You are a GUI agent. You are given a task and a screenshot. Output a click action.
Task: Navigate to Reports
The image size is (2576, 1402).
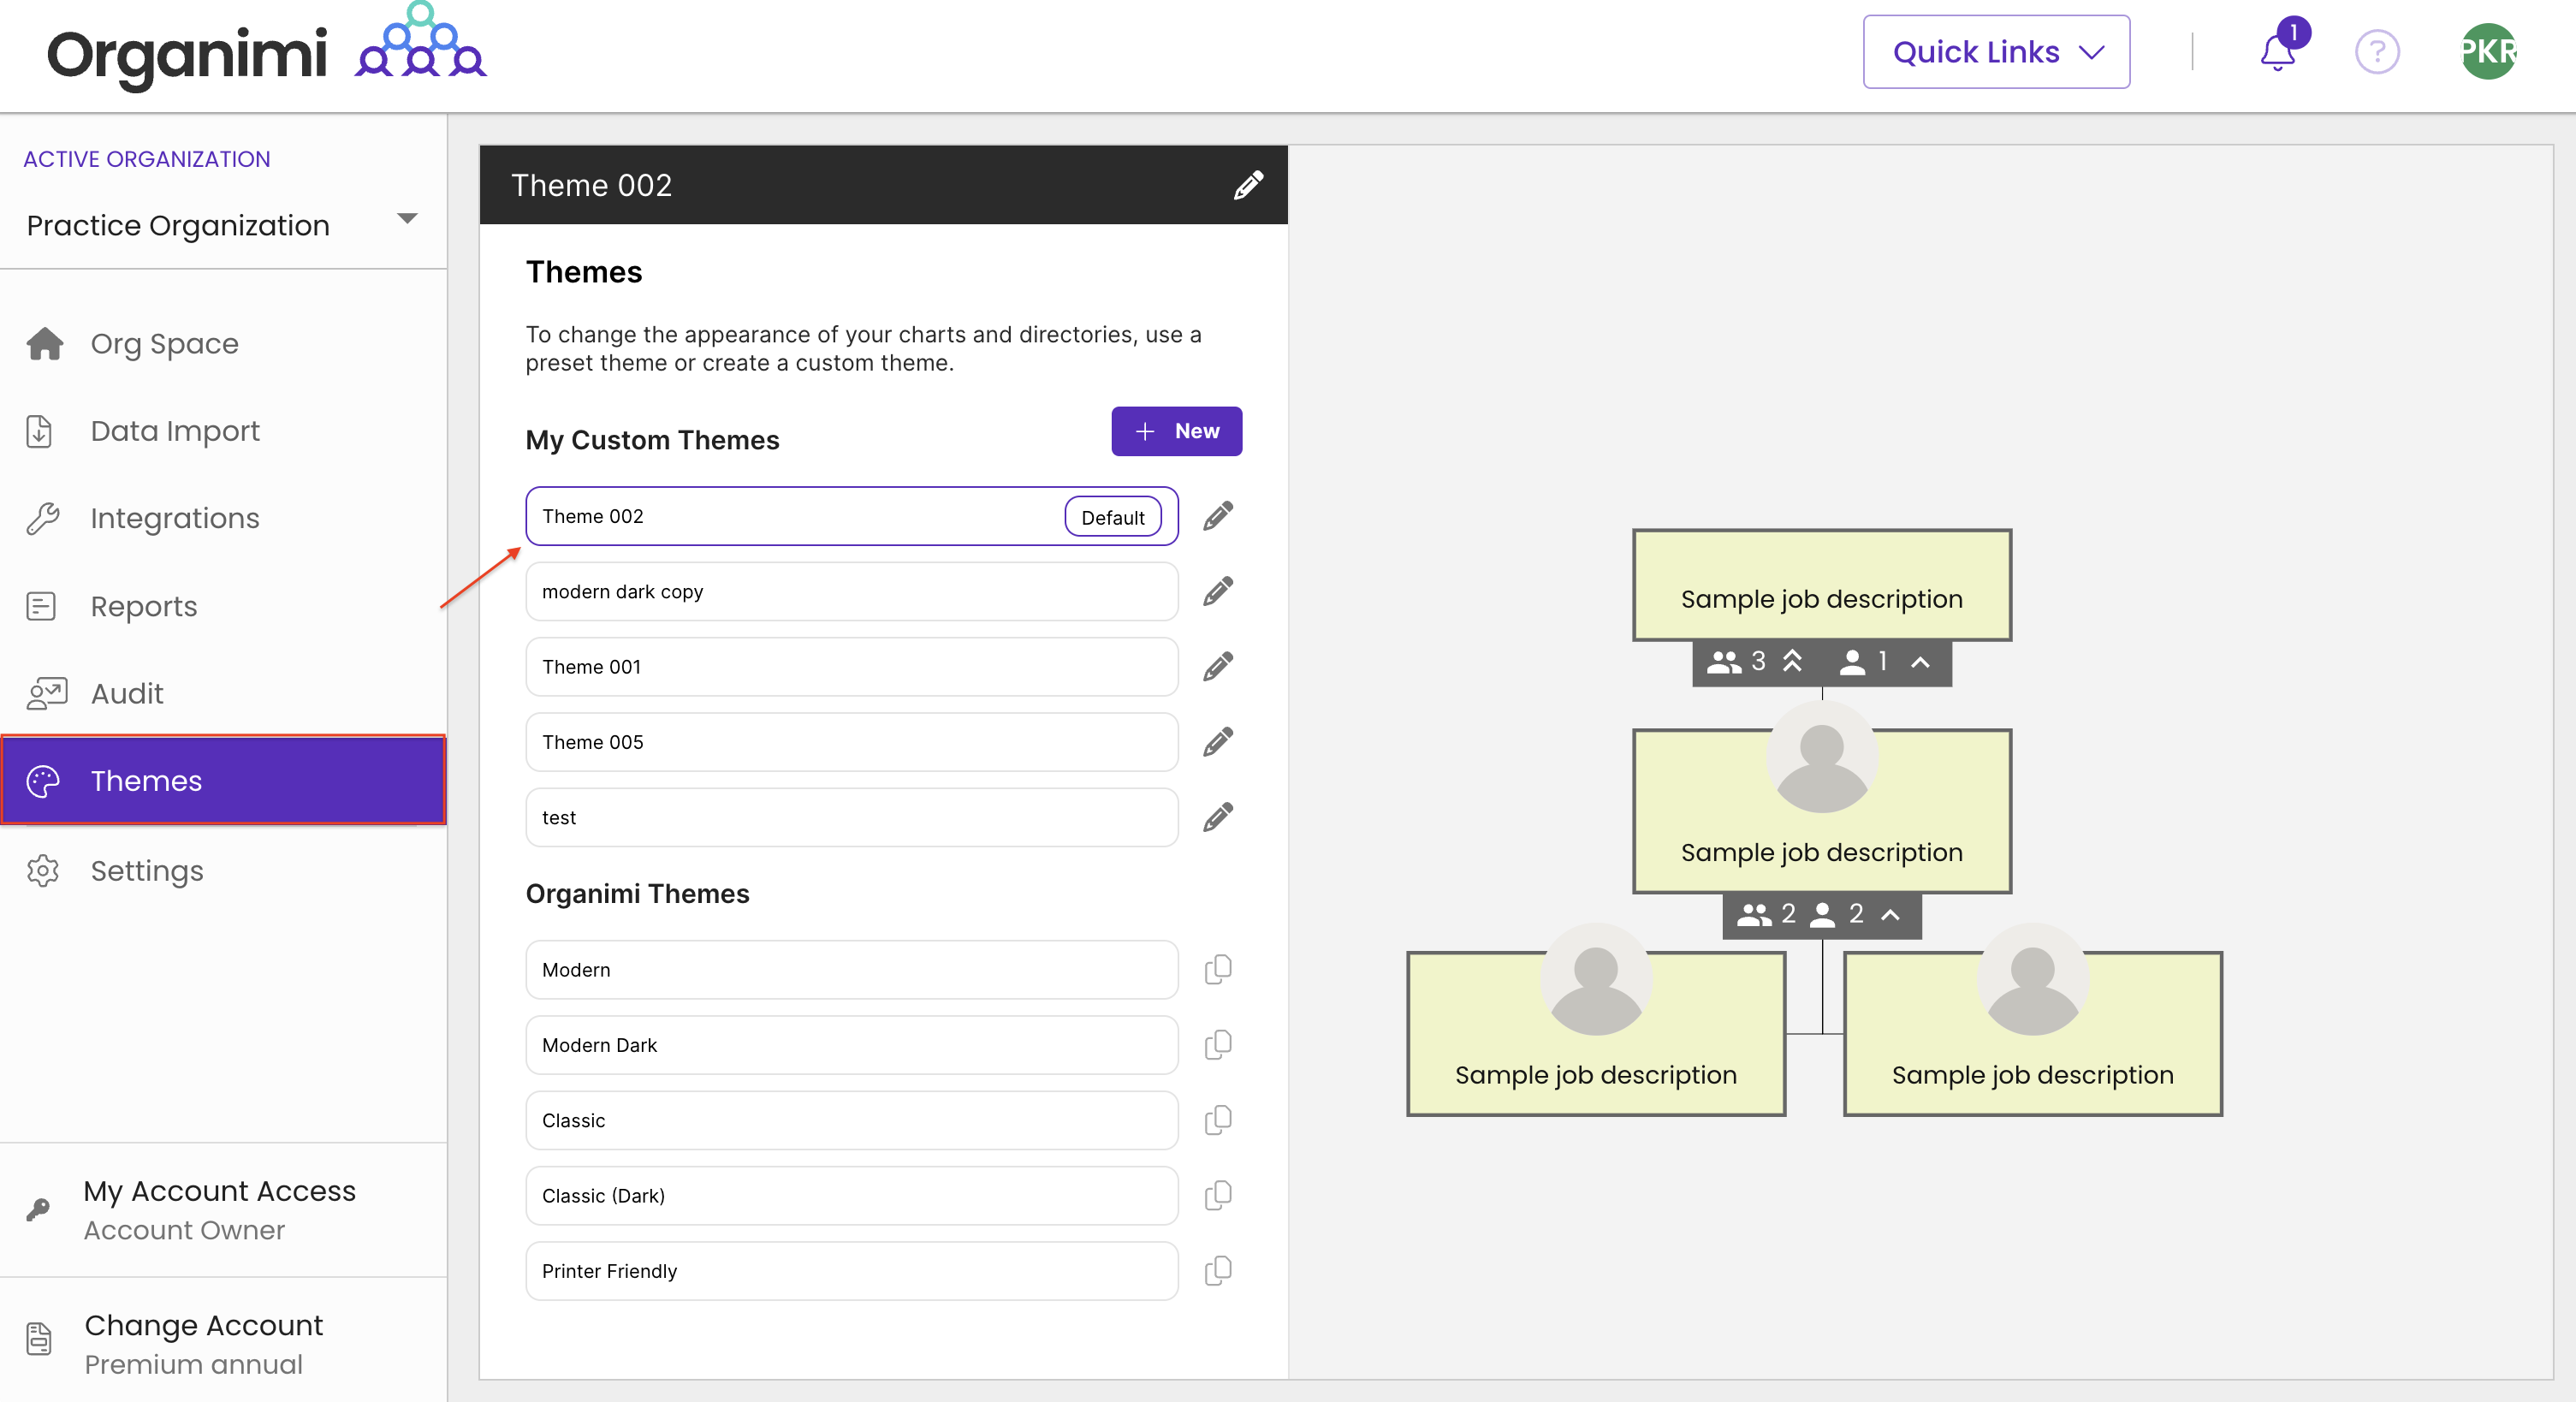(x=223, y=606)
